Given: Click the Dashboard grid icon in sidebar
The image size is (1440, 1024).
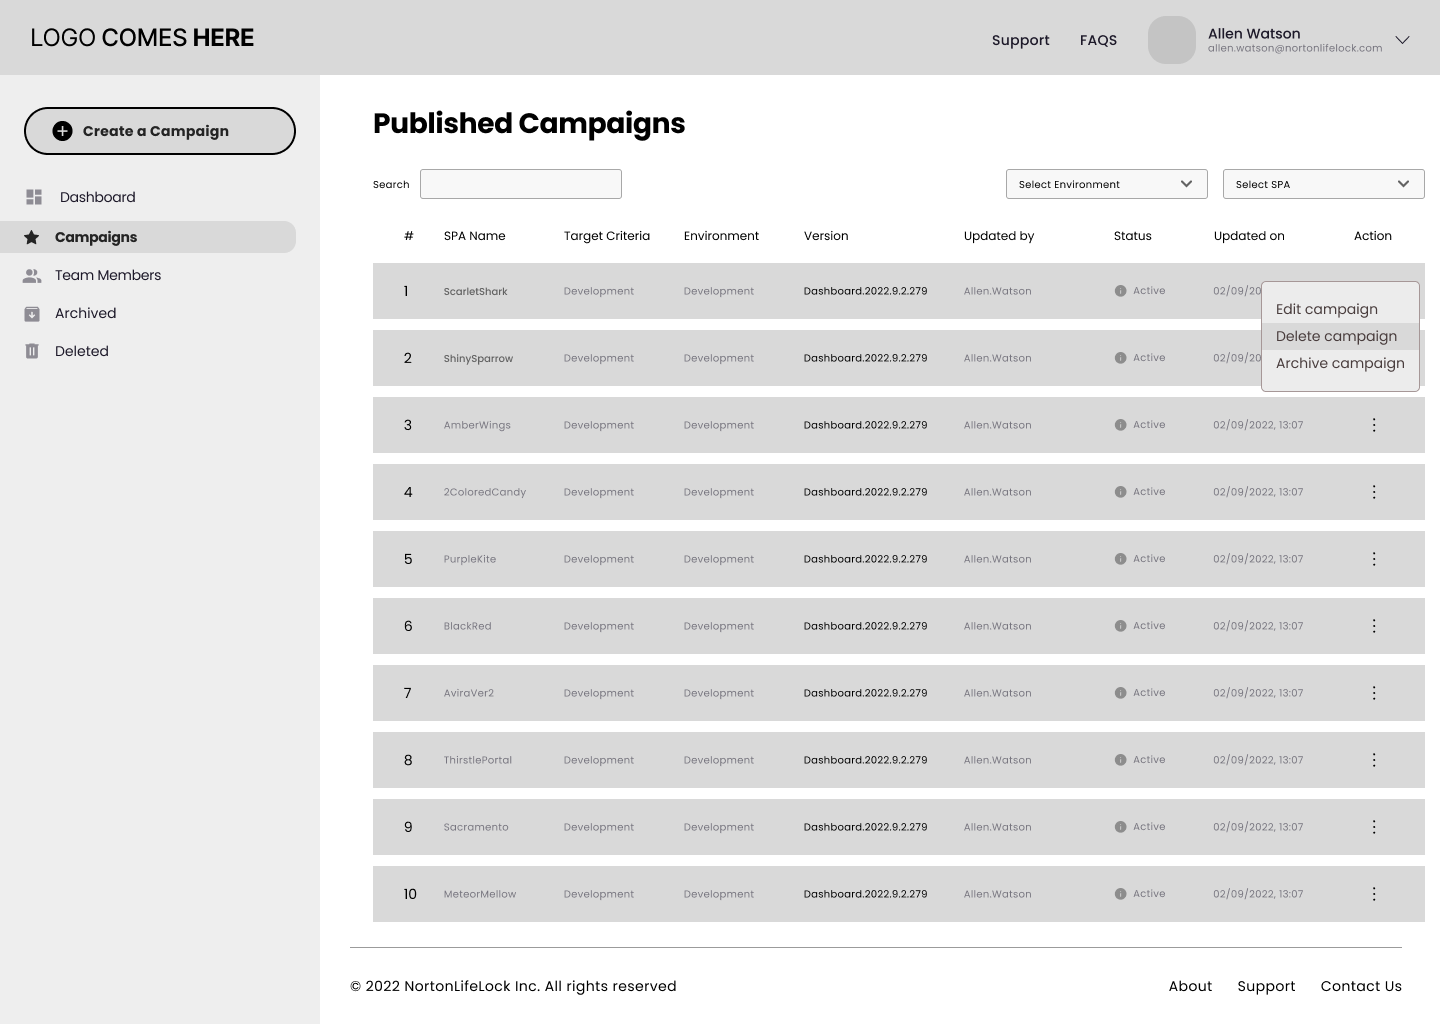Looking at the screenshot, I should coord(34,197).
